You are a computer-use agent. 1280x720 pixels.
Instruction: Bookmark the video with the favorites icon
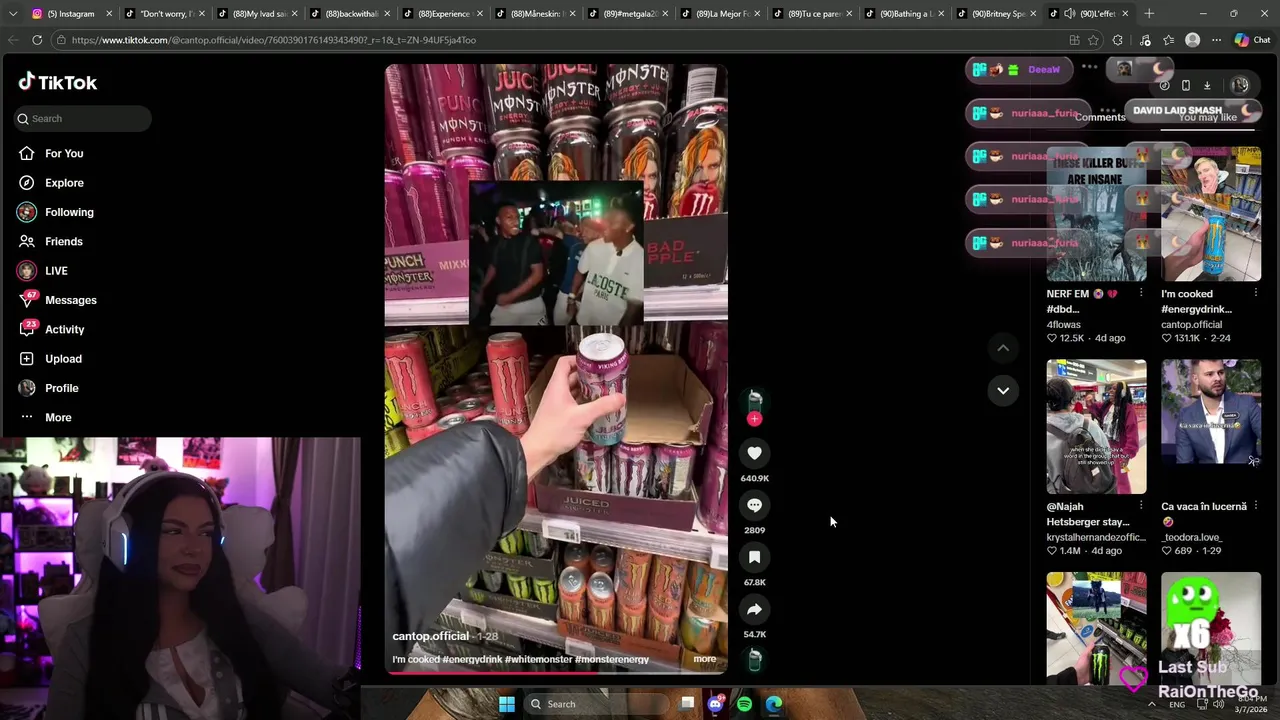754,557
